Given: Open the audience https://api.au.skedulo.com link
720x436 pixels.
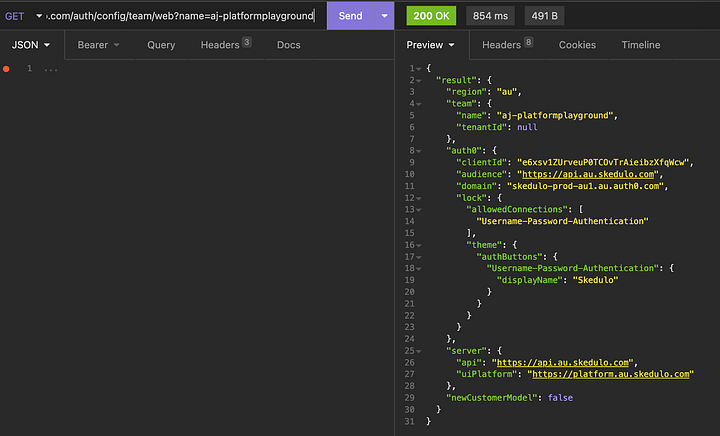Looking at the screenshot, I should tap(588, 174).
